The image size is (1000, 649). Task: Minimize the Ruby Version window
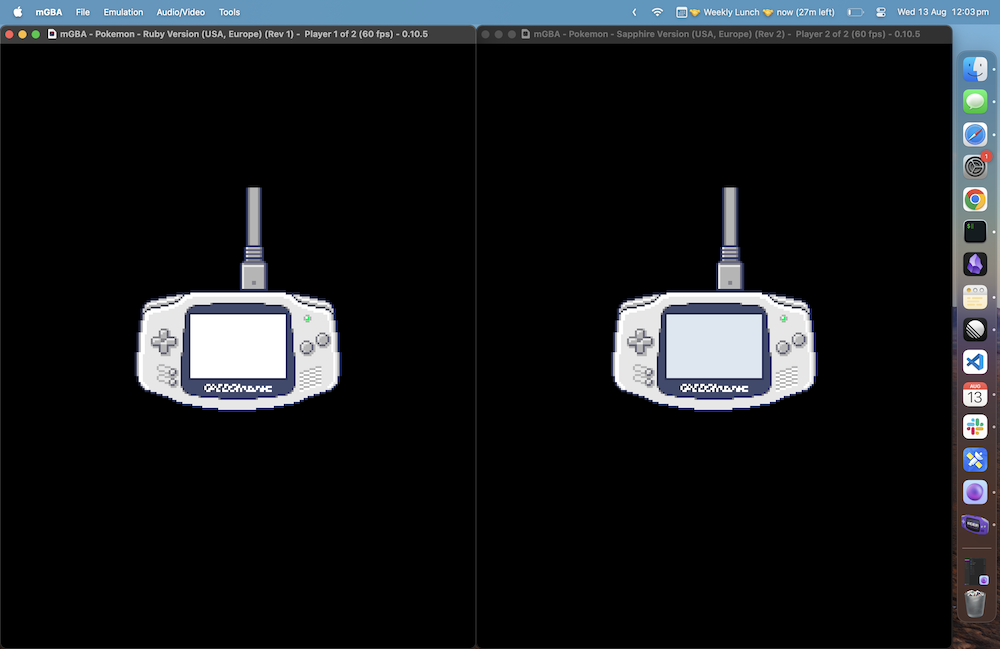click(22, 34)
